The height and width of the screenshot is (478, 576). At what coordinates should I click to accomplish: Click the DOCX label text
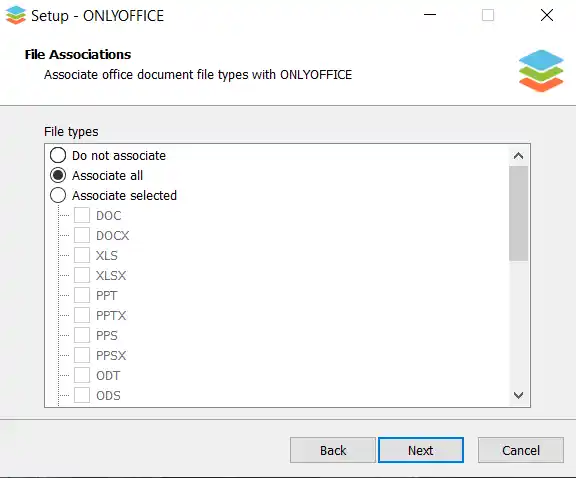(x=113, y=236)
